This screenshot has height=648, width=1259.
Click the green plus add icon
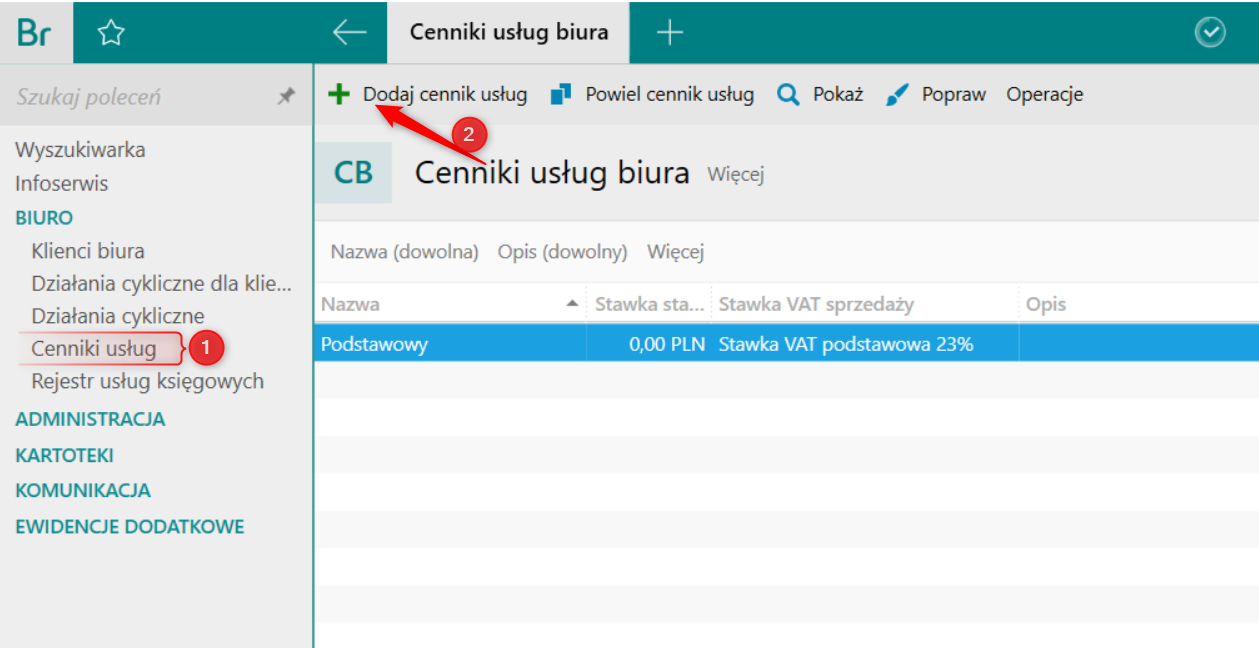pyautogui.click(x=339, y=94)
